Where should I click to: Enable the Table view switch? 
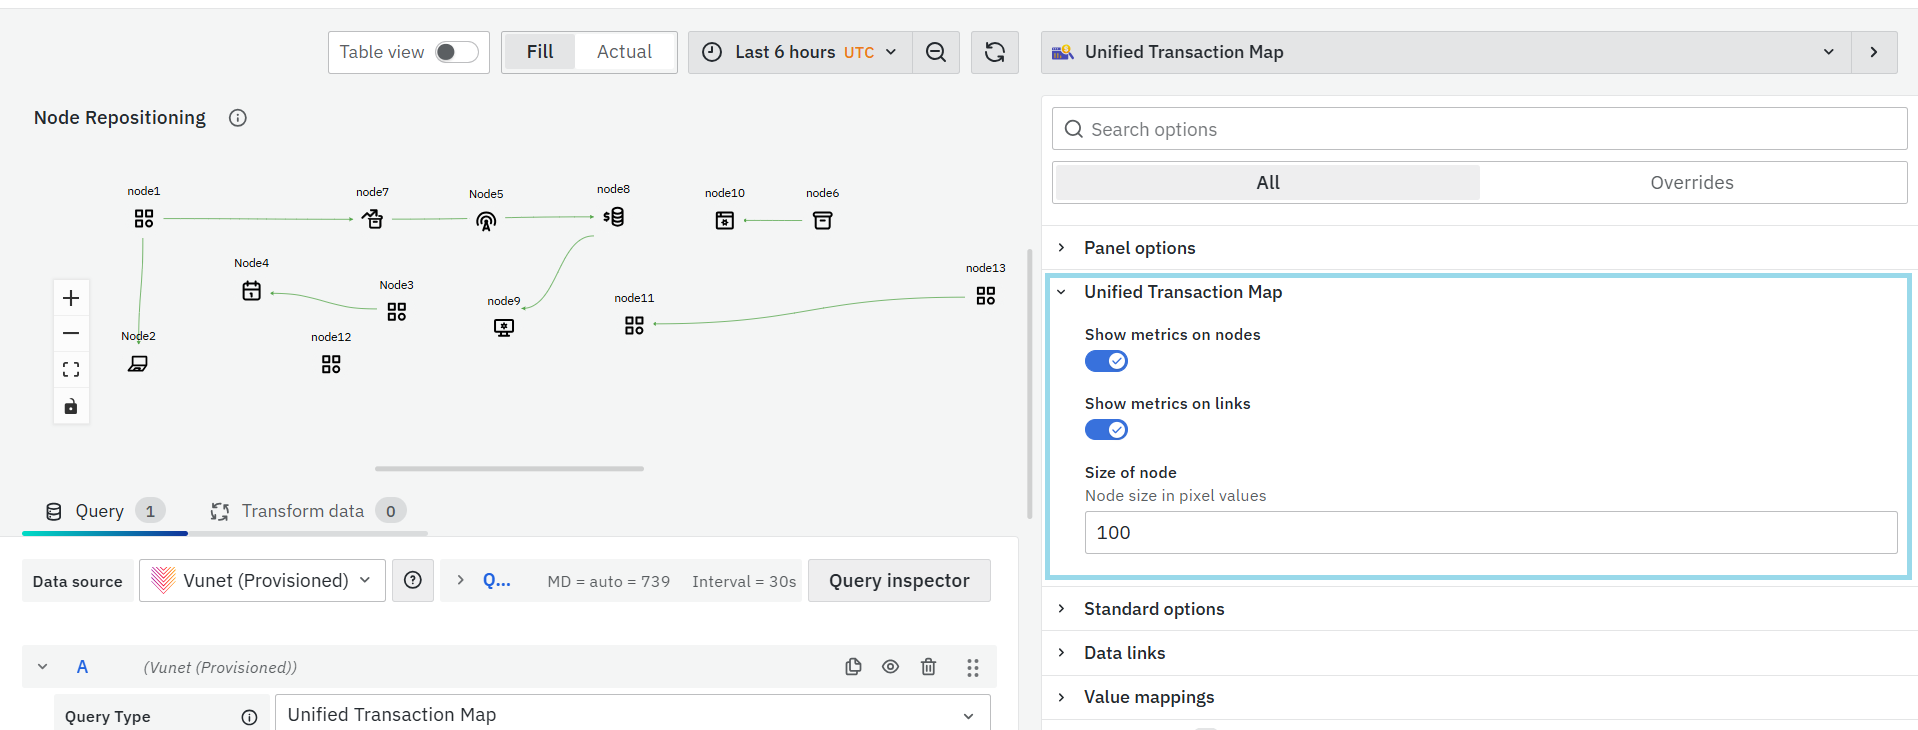click(457, 52)
